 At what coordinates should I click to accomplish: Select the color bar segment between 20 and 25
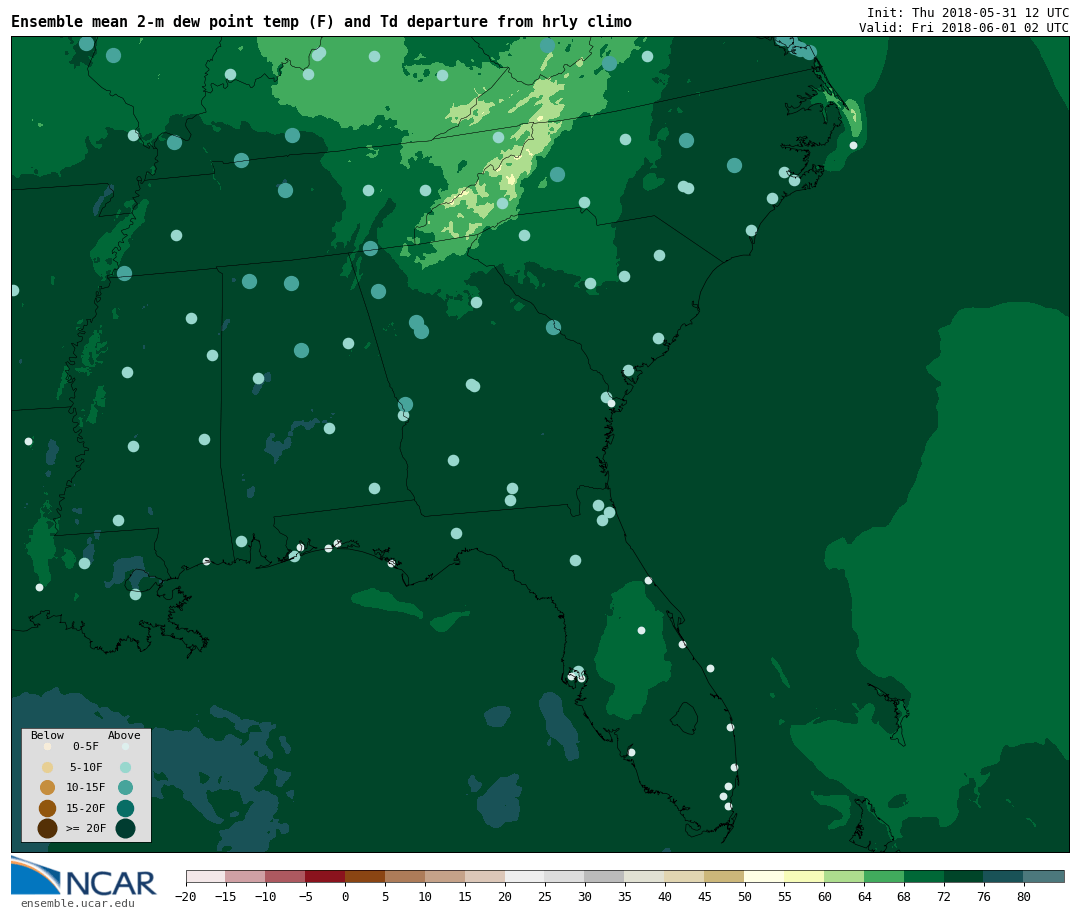coord(526,876)
